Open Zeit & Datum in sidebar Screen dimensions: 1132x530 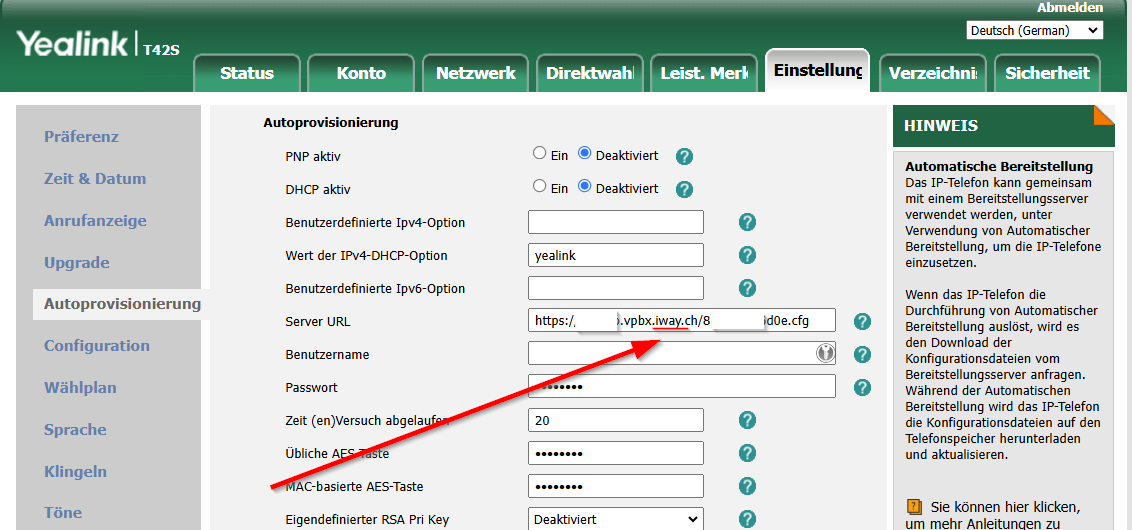(x=95, y=178)
